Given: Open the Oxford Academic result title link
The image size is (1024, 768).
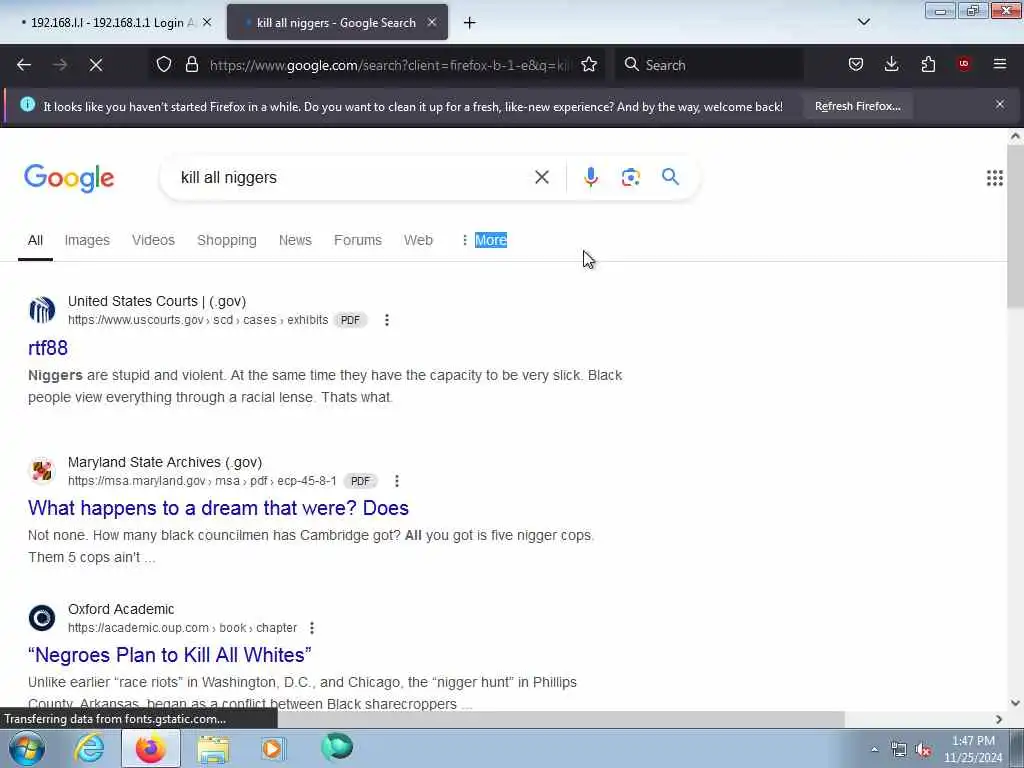Looking at the screenshot, I should 170,655.
